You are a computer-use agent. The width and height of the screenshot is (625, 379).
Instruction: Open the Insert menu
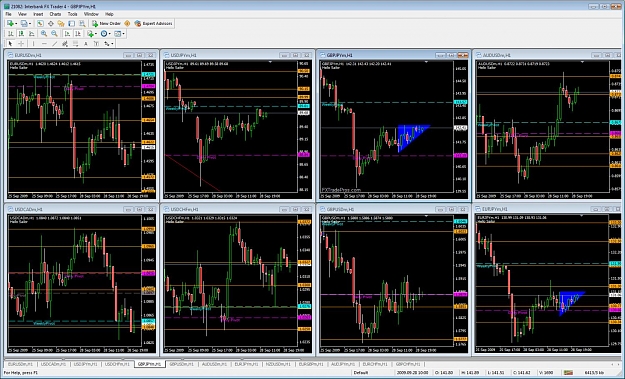pyautogui.click(x=38, y=14)
